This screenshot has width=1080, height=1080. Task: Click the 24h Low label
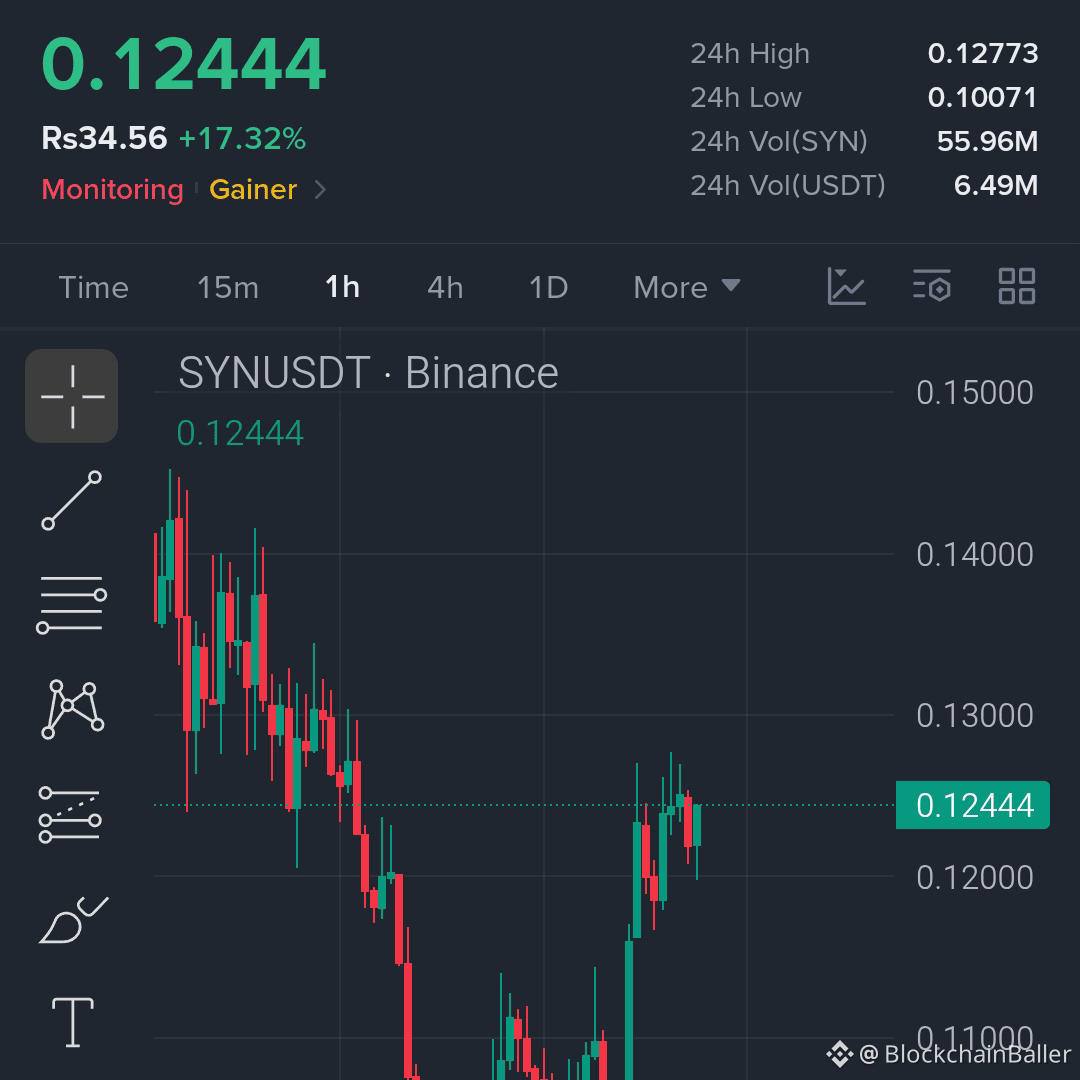click(746, 98)
